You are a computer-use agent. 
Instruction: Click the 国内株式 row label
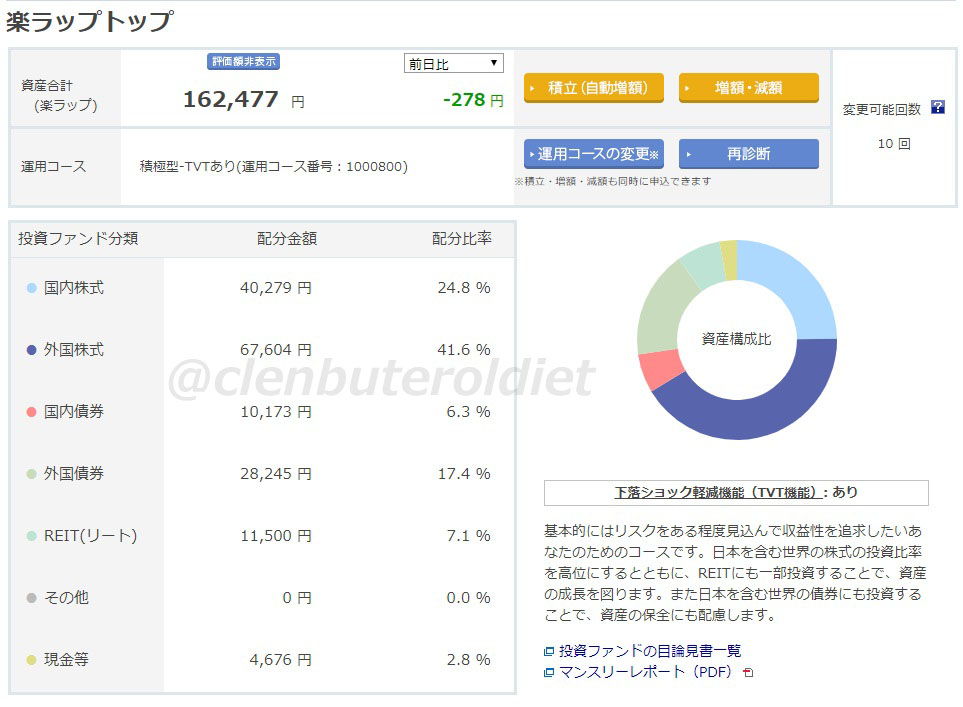74,287
